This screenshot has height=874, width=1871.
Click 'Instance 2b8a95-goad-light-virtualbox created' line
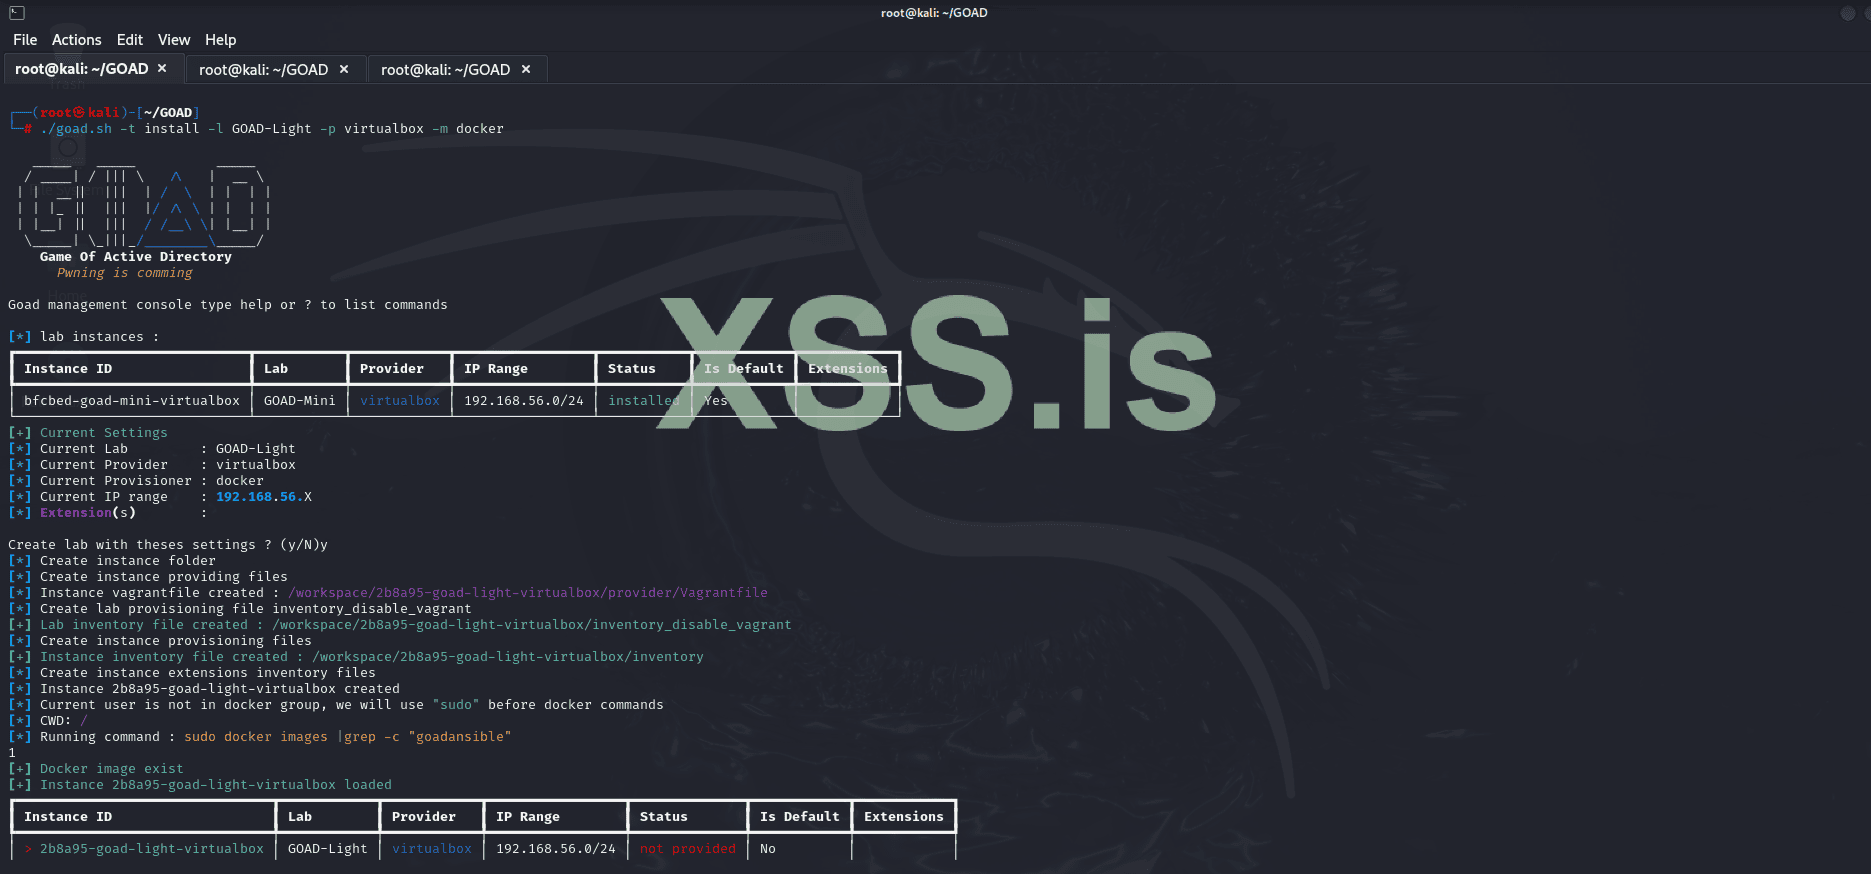[x=204, y=689]
